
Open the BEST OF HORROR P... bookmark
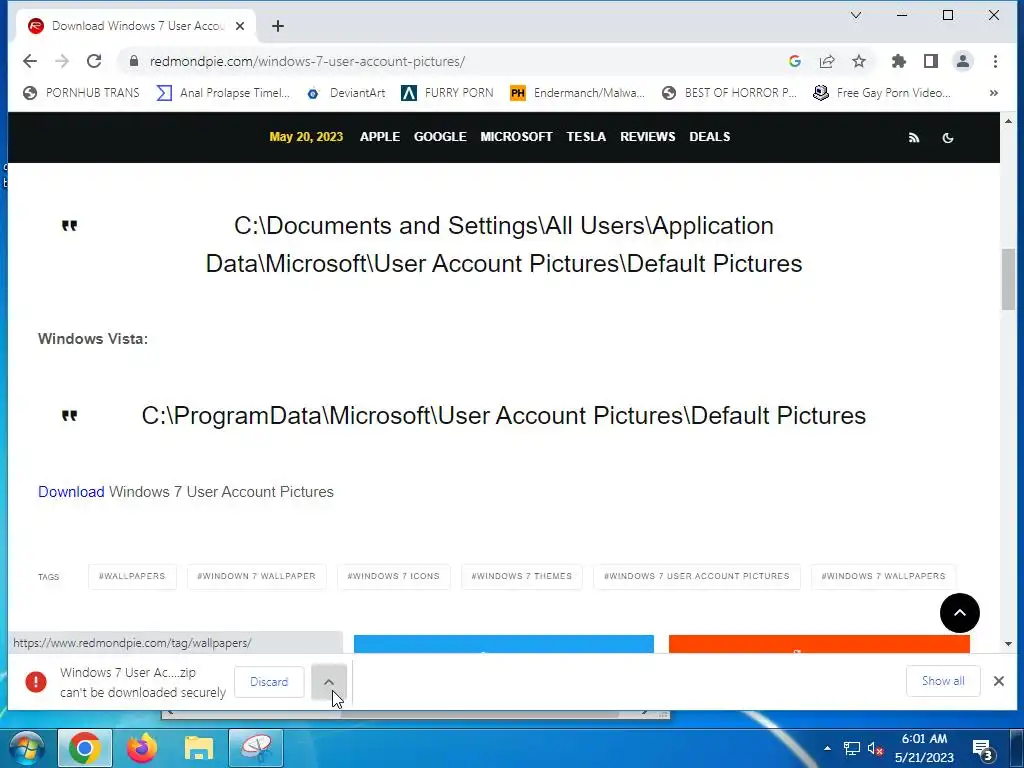pyautogui.click(x=729, y=93)
